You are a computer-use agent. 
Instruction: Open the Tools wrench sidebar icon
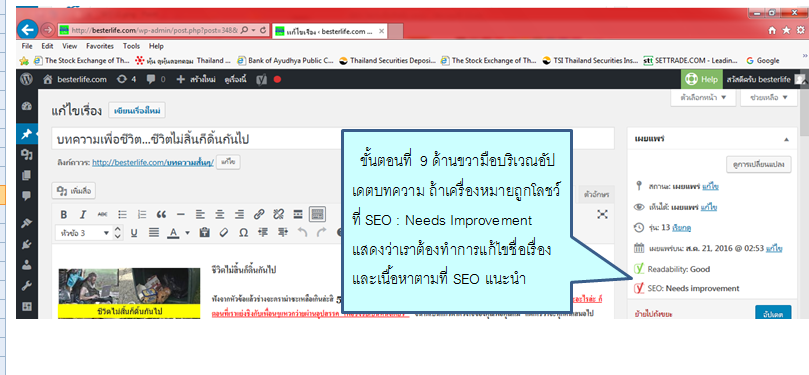click(x=27, y=285)
